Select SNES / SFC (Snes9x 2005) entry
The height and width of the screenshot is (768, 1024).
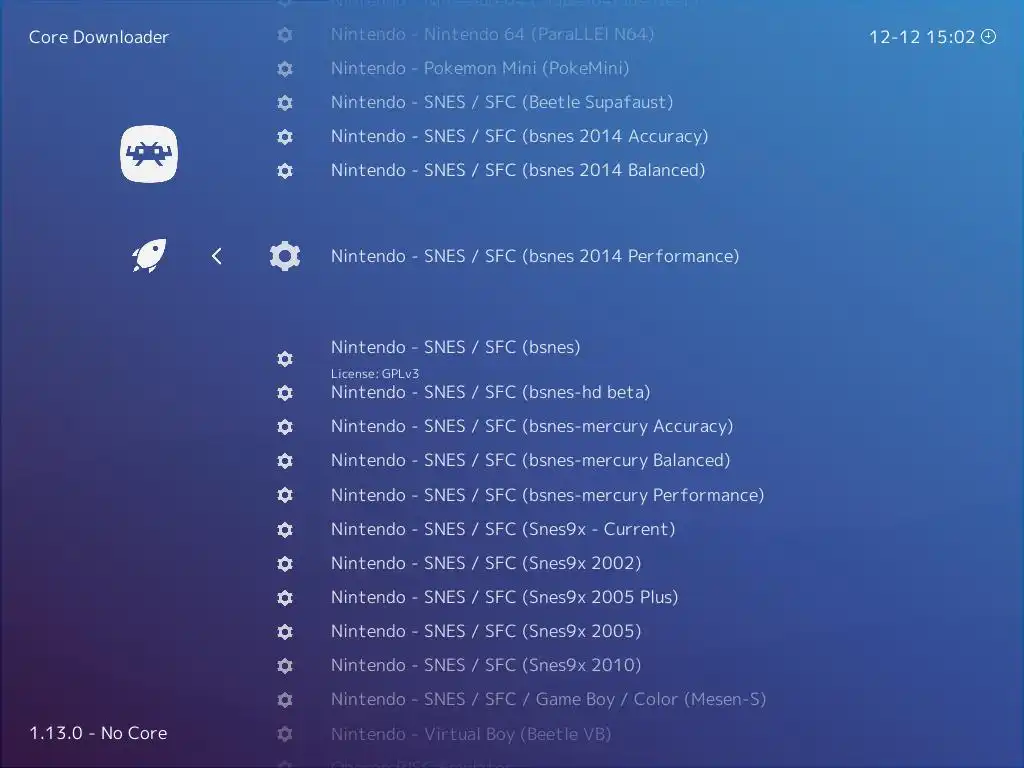tap(486, 631)
